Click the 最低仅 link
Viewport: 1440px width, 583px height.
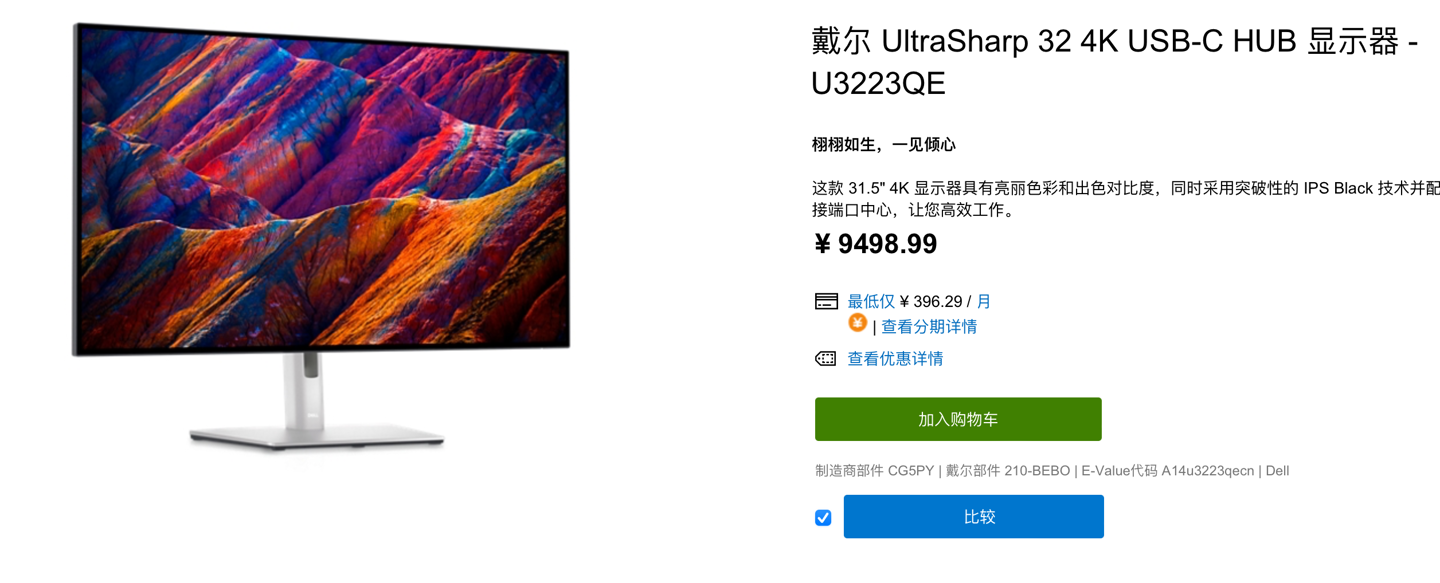point(871,301)
